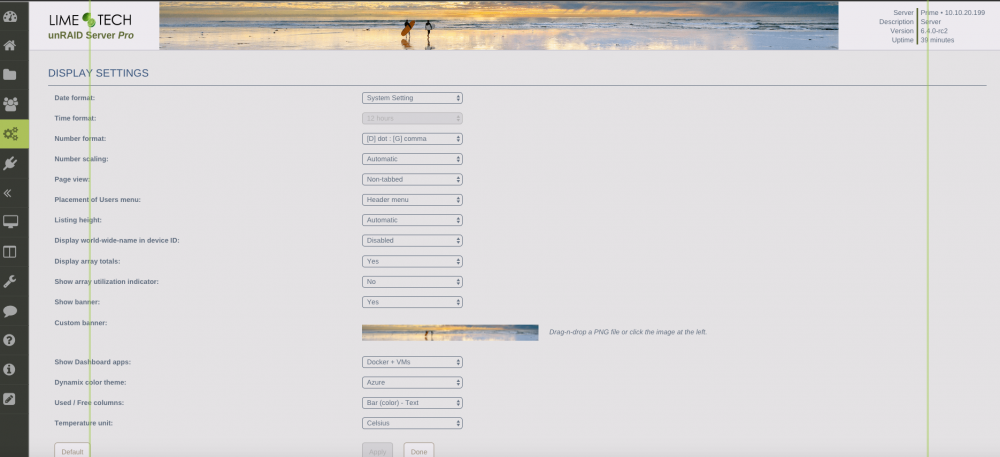The height and width of the screenshot is (457, 1000).
Task: Click the server address "Prime • 10.10.20.199"
Action: (x=952, y=13)
